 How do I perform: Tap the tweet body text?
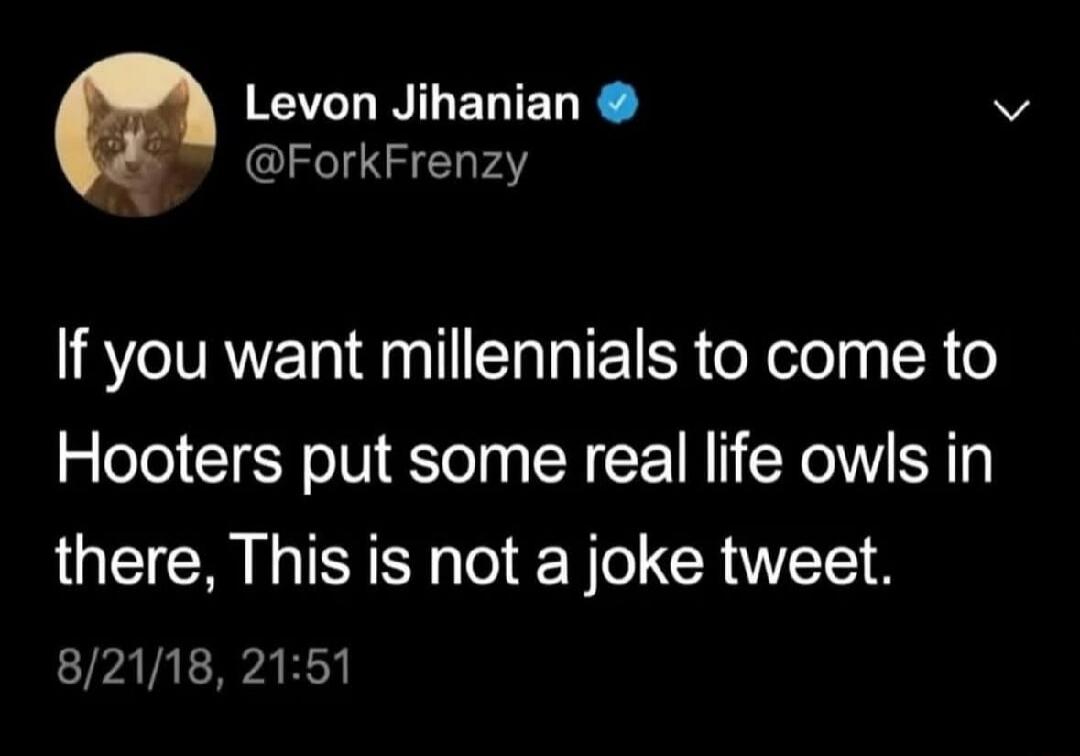click(527, 460)
